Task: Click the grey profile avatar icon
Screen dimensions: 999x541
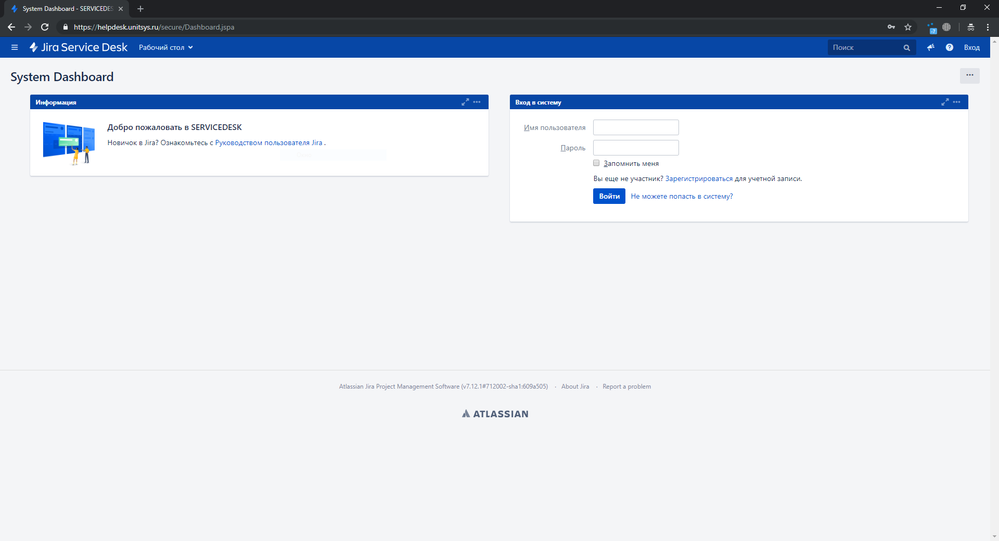Action: [947, 27]
